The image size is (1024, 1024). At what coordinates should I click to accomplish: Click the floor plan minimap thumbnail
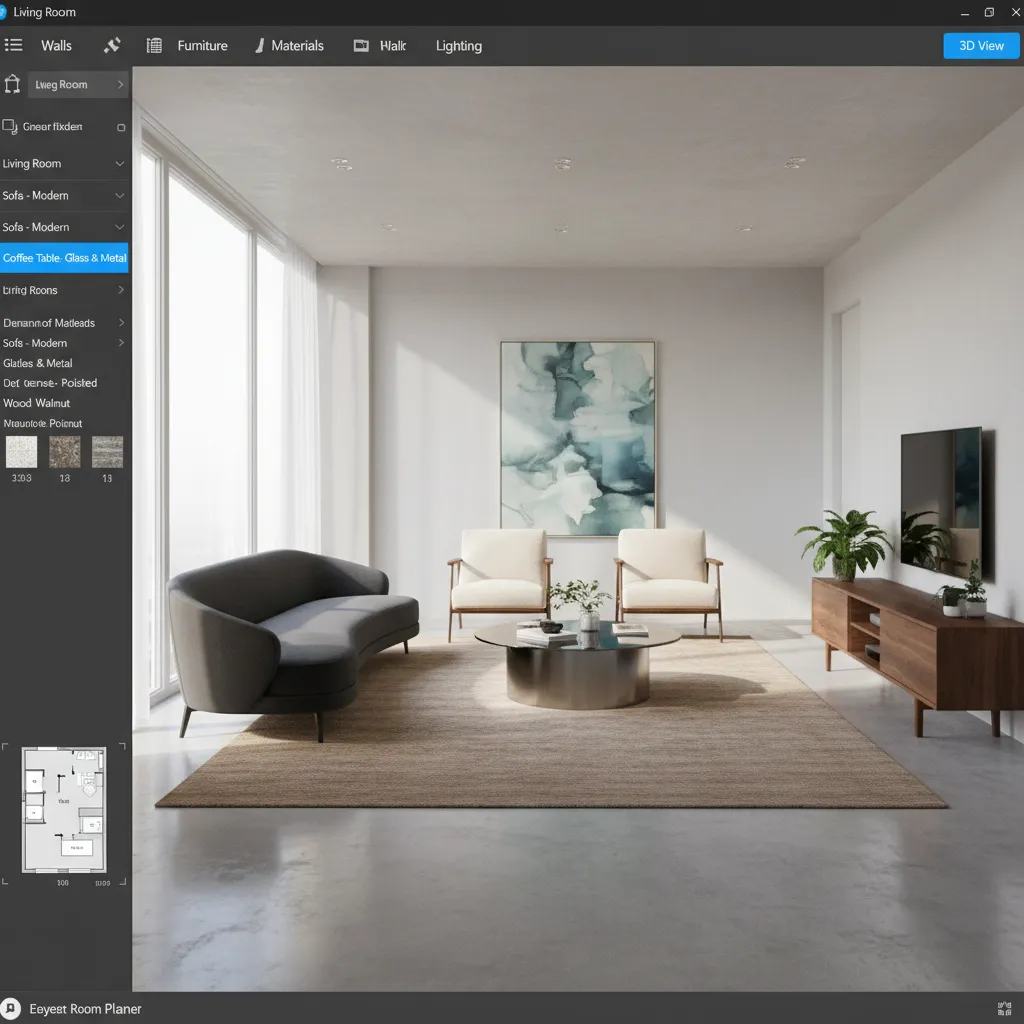pyautogui.click(x=64, y=810)
